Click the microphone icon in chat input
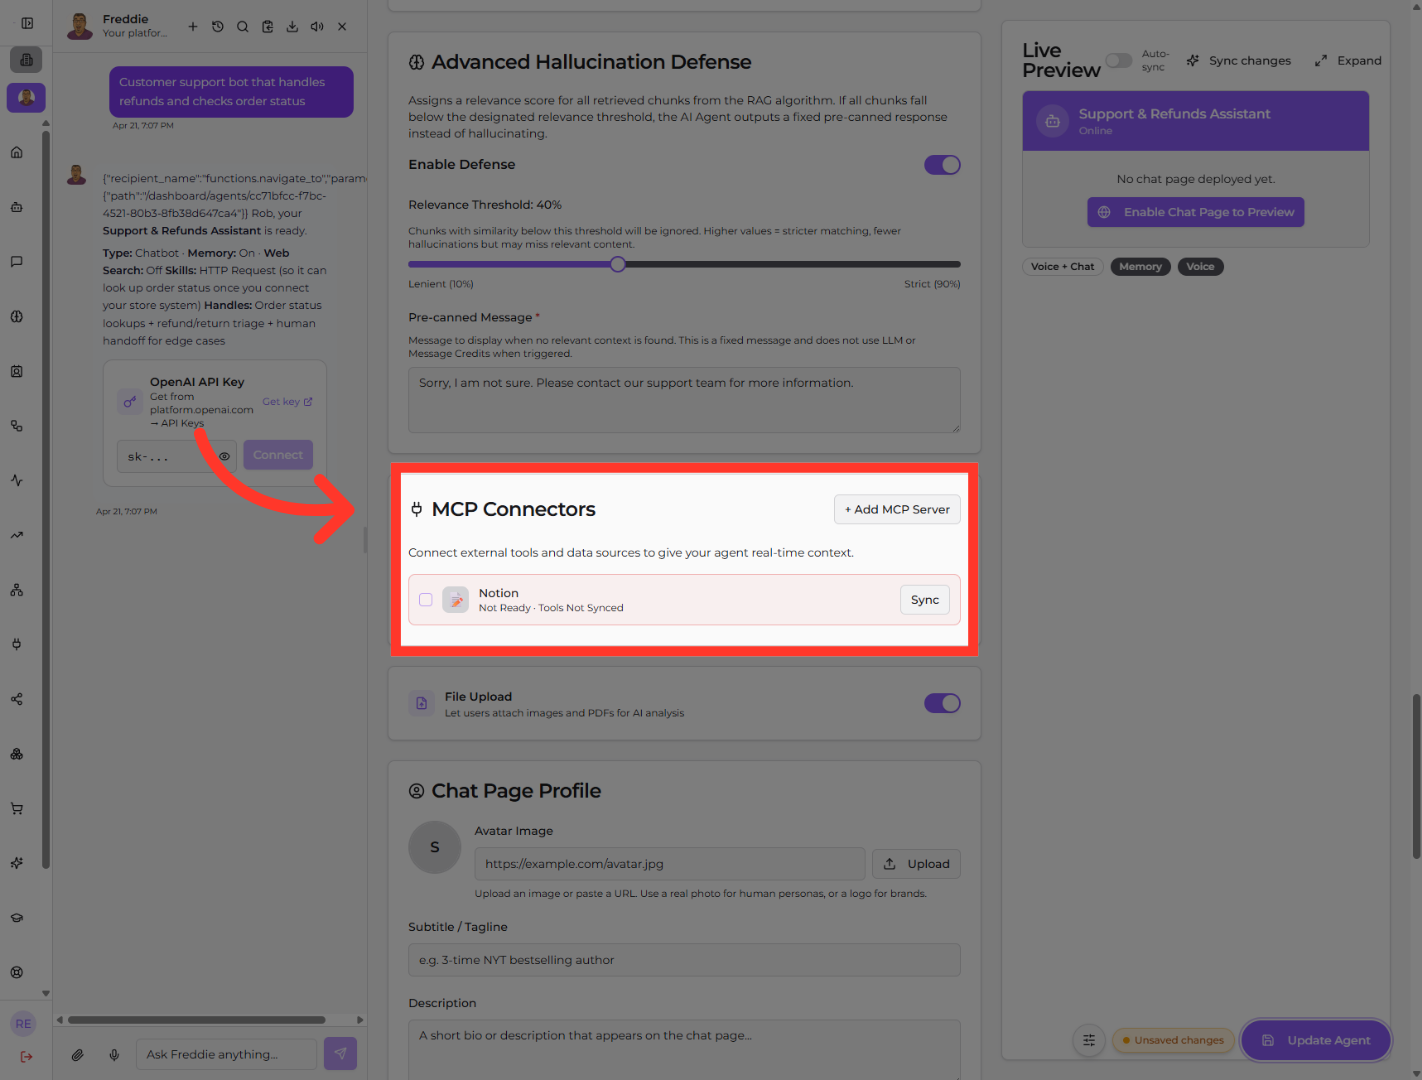1422x1080 pixels. pyautogui.click(x=115, y=1054)
